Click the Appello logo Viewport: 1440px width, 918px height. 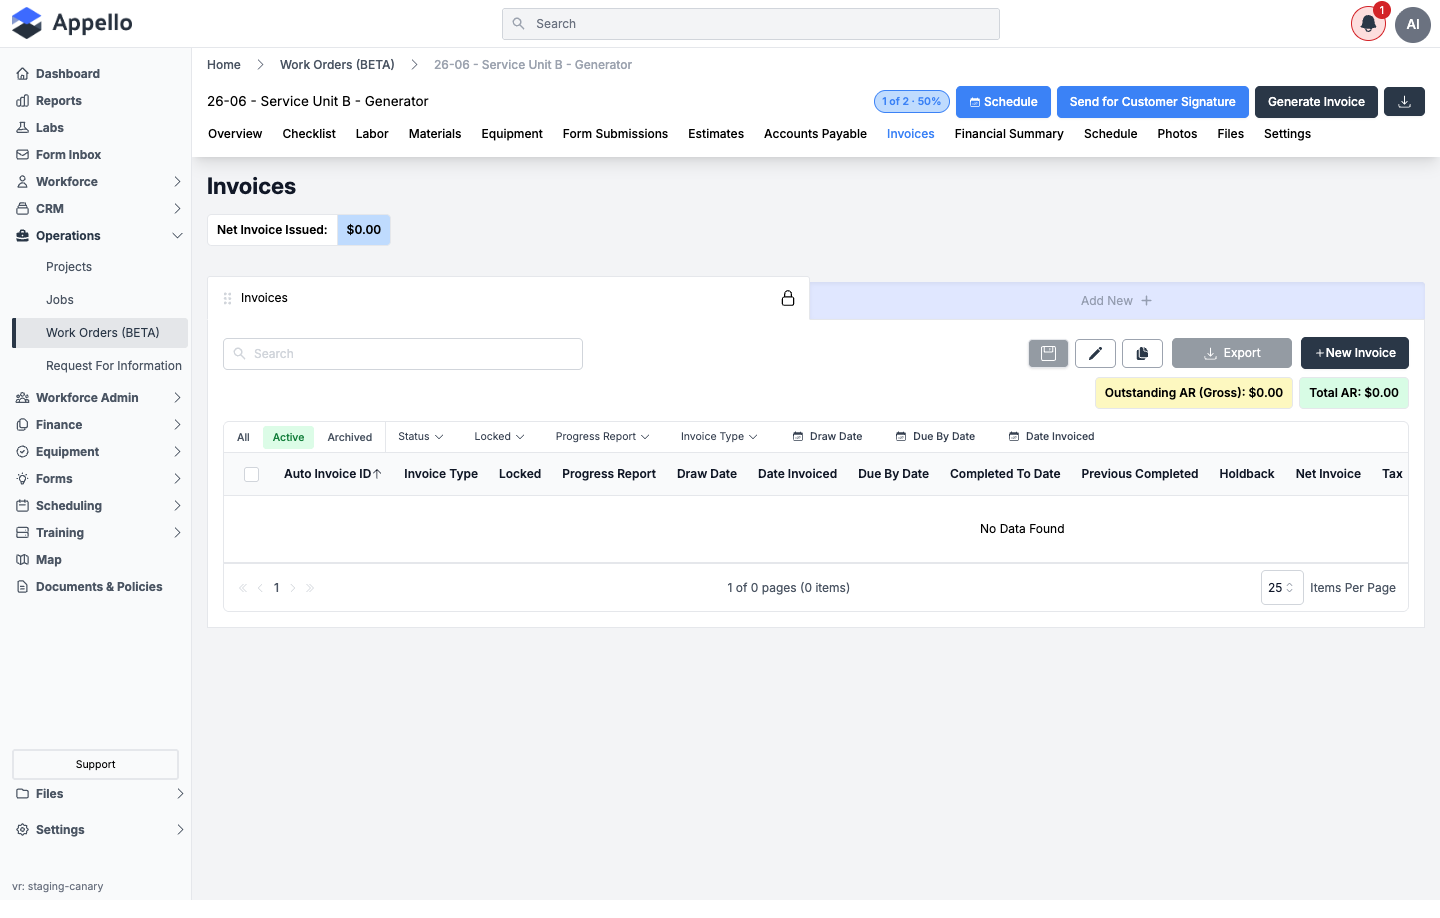[x=72, y=23]
